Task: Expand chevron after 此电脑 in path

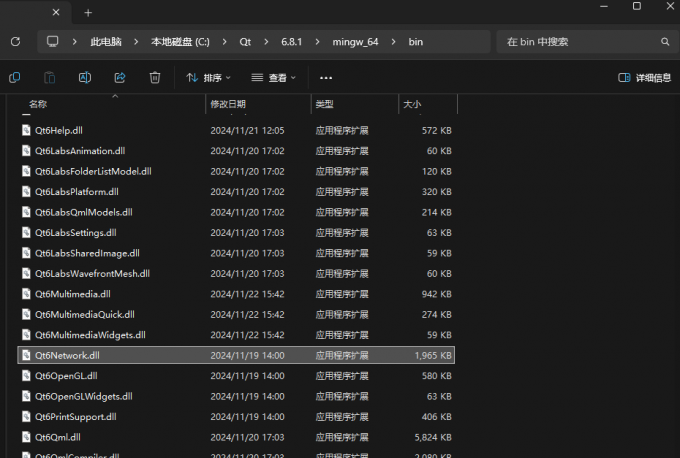Action: (136, 42)
